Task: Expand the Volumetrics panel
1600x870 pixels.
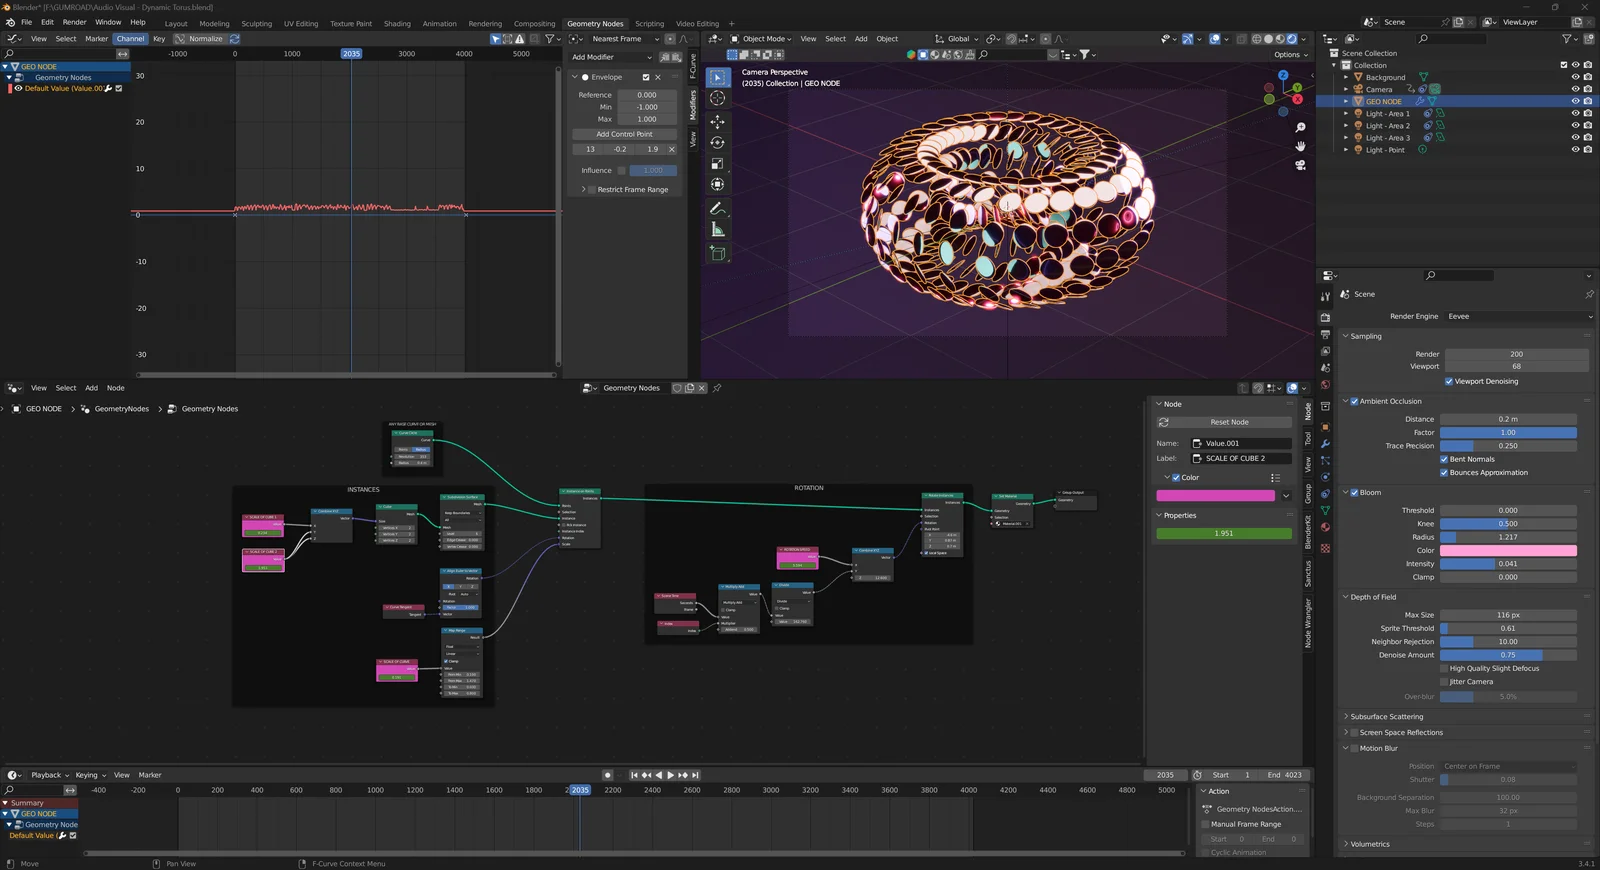Action: [x=1369, y=844]
